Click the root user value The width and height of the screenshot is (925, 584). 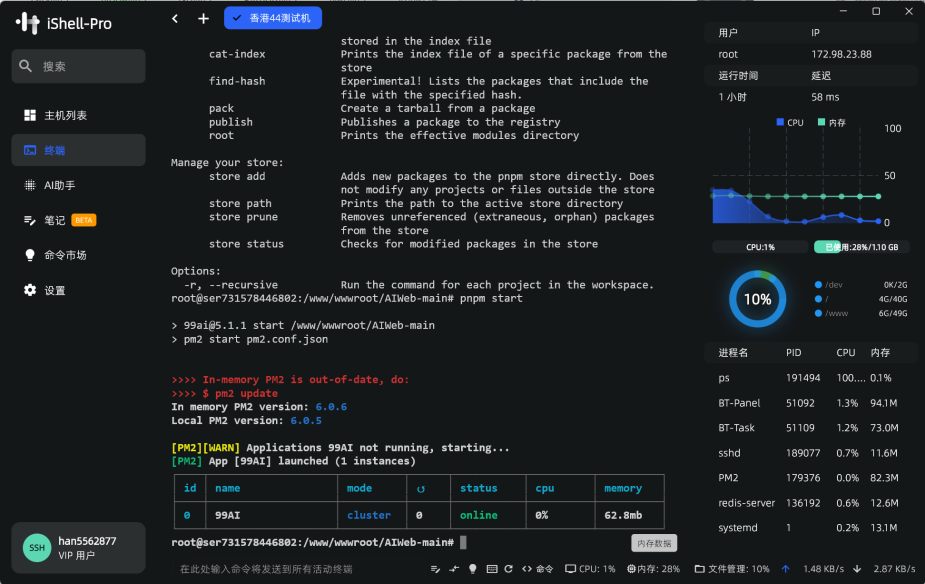pos(728,54)
